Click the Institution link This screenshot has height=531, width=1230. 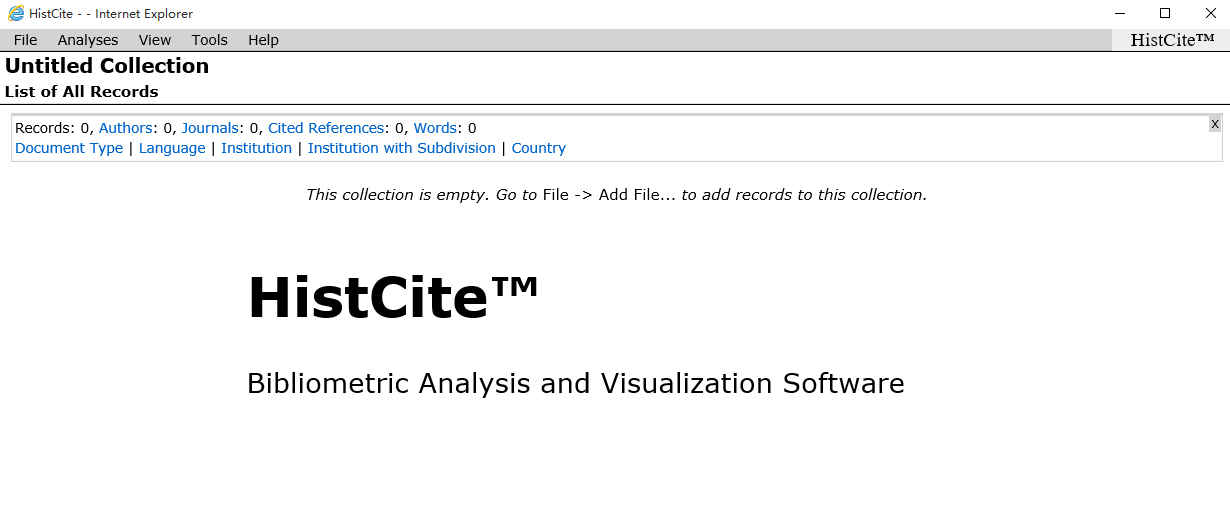point(257,148)
